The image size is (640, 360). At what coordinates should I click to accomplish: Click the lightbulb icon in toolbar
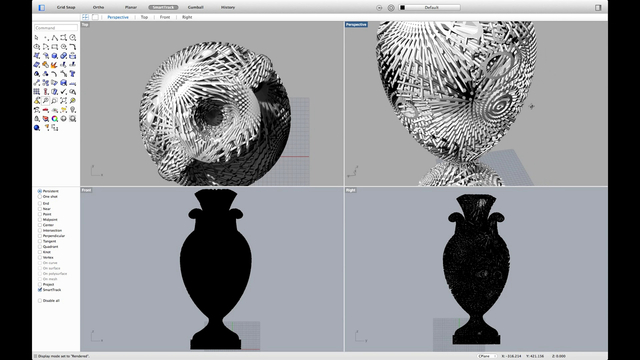pos(73,109)
